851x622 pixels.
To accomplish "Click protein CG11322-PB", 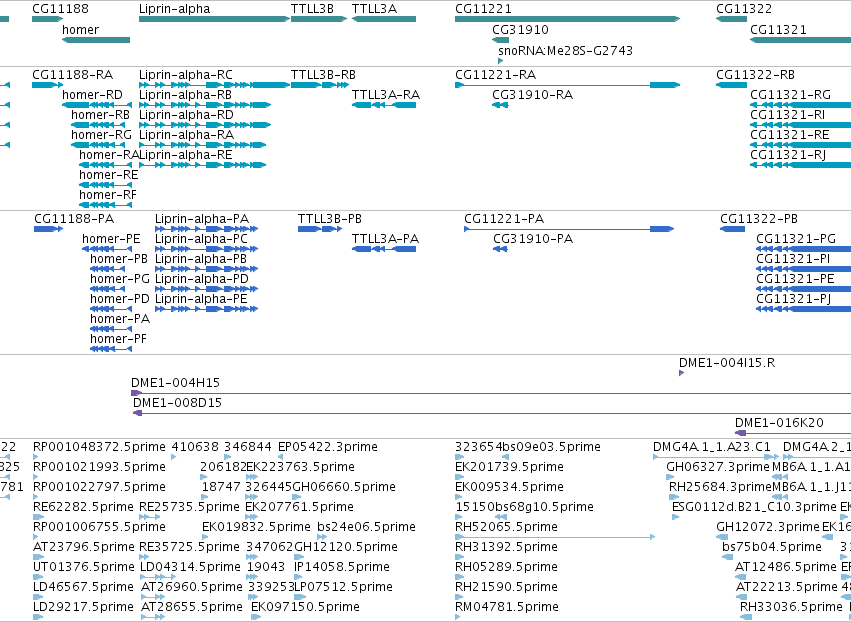I will click(x=732, y=229).
